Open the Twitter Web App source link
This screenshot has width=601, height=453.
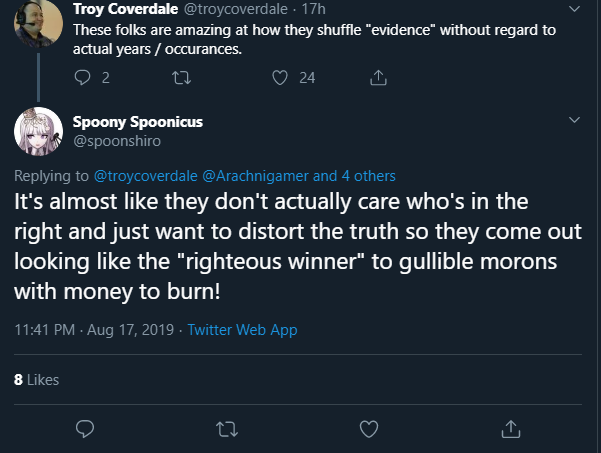[x=242, y=330]
